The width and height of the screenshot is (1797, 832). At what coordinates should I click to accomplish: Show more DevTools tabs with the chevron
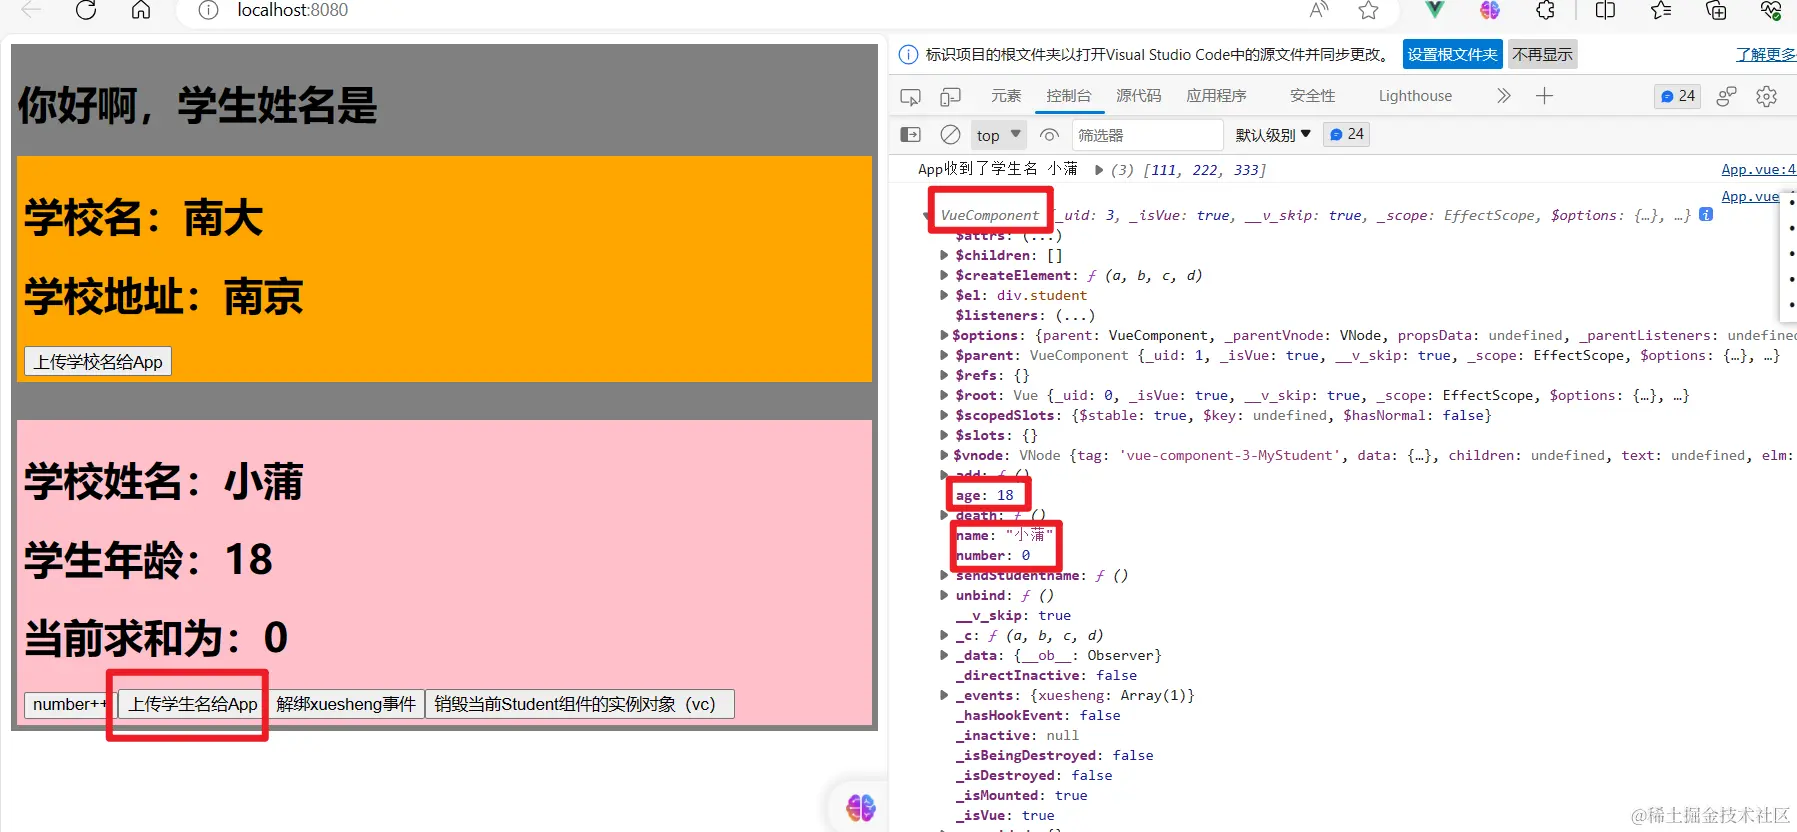[x=1503, y=96]
